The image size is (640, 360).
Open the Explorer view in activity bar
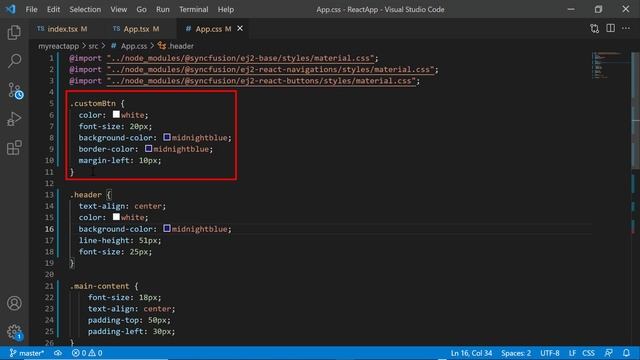pos(14,32)
